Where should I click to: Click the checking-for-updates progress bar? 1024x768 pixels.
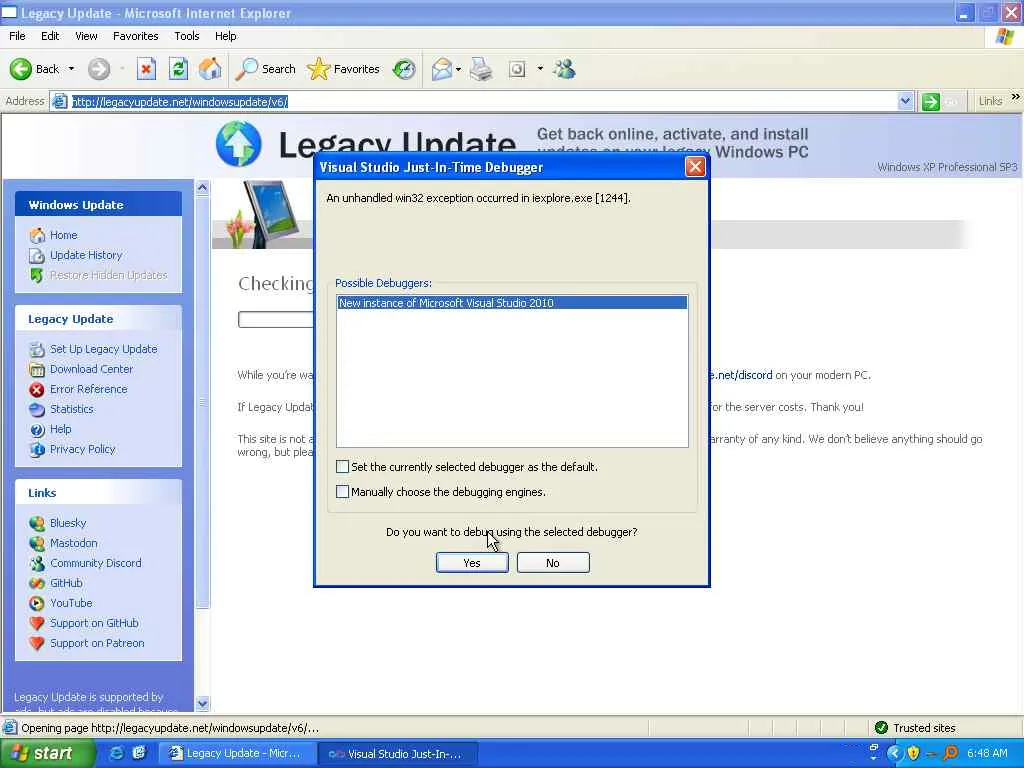[276, 319]
